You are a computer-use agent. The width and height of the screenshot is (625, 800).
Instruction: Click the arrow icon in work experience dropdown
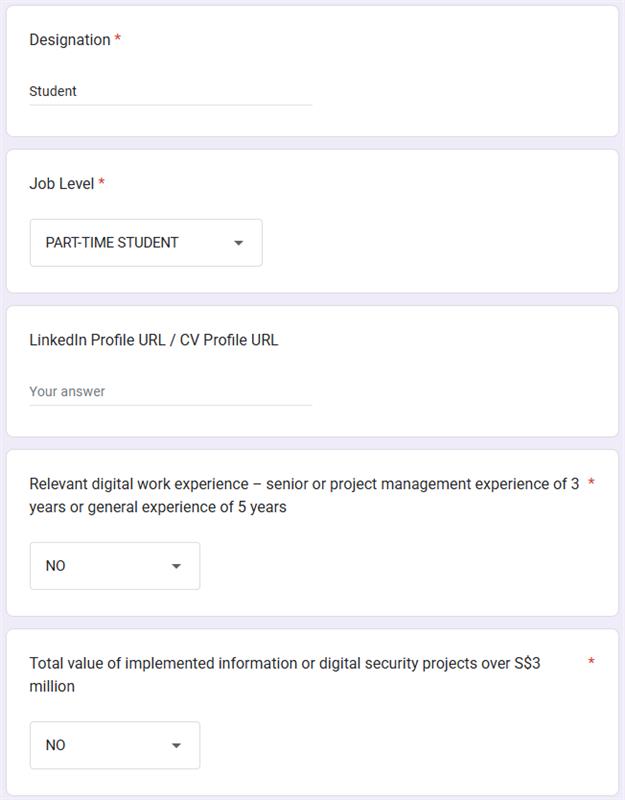[176, 566]
